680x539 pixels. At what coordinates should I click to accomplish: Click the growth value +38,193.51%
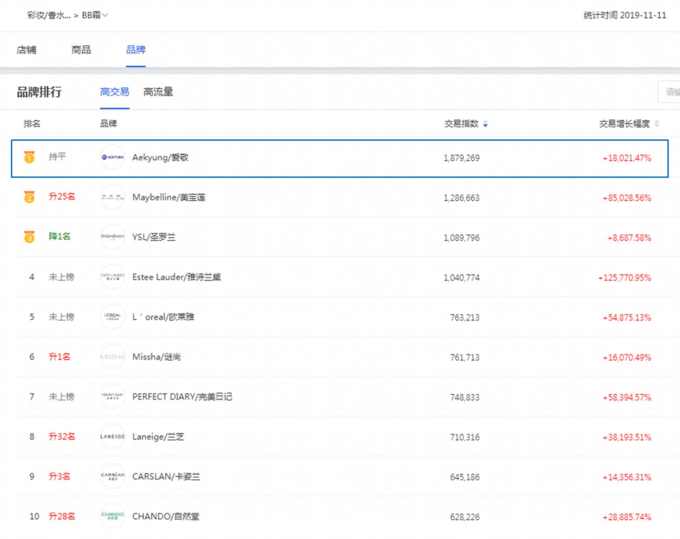[x=627, y=437]
